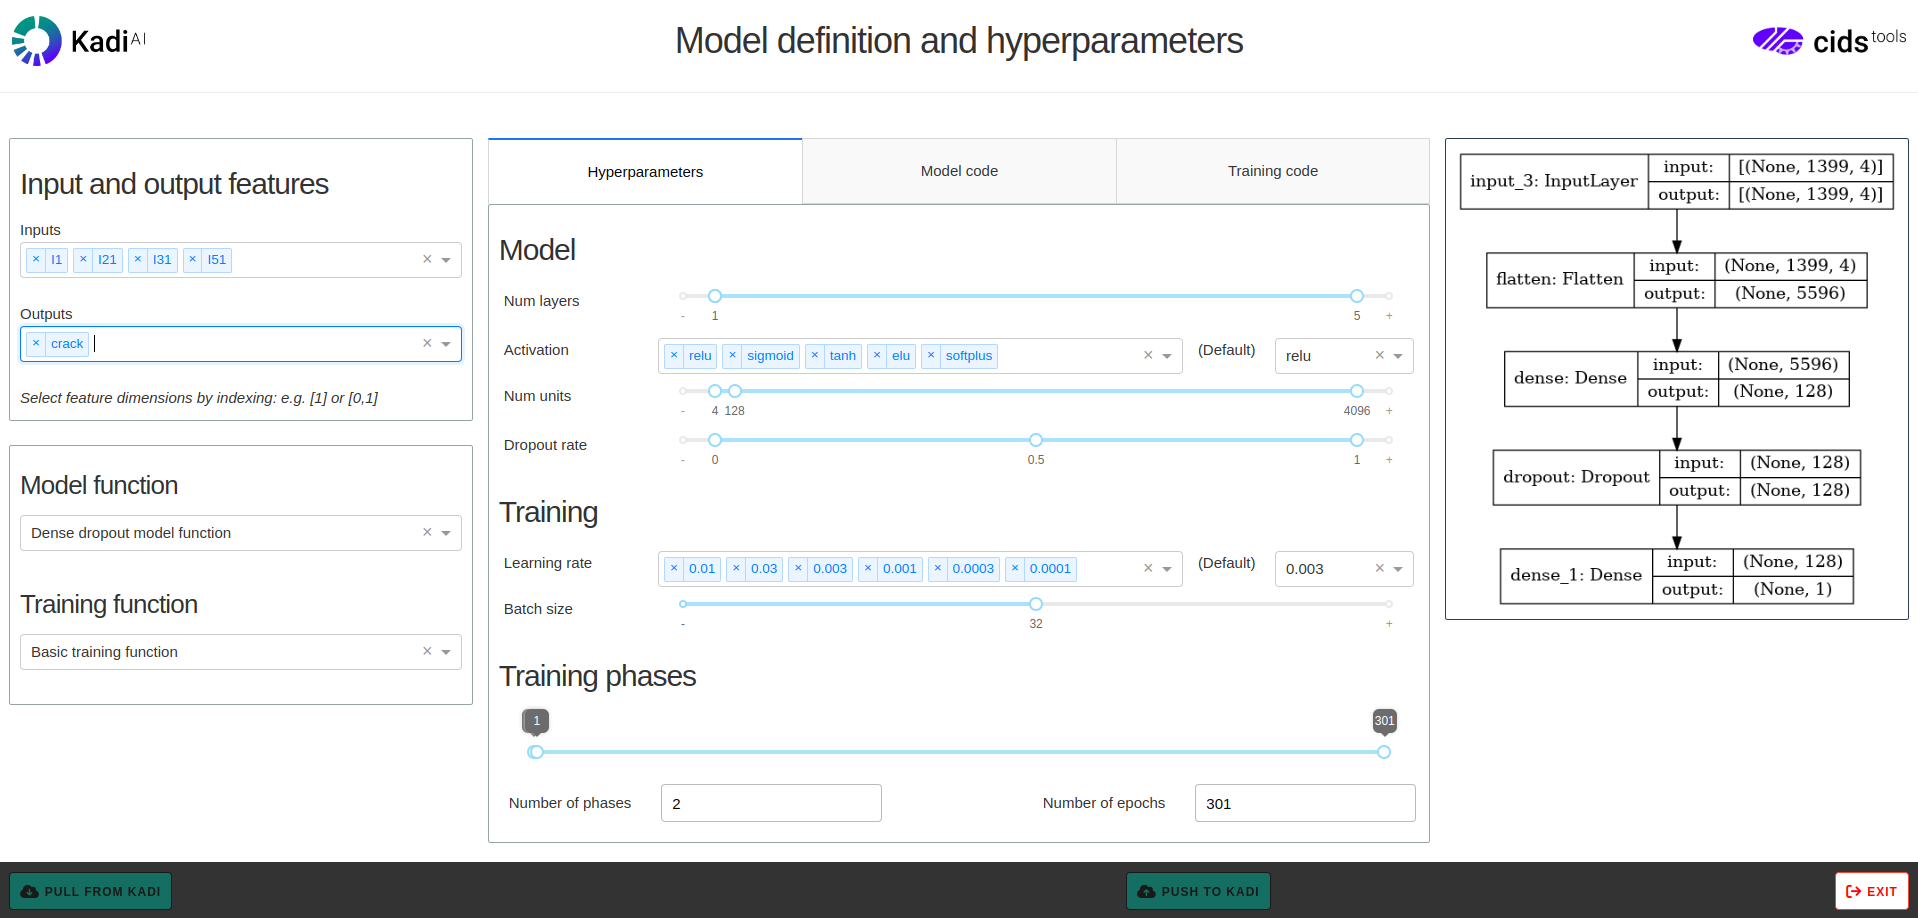Viewport: 1918px width, 918px height.
Task: Click the Batch size slider handle at 32
Action: pyautogui.click(x=1036, y=604)
